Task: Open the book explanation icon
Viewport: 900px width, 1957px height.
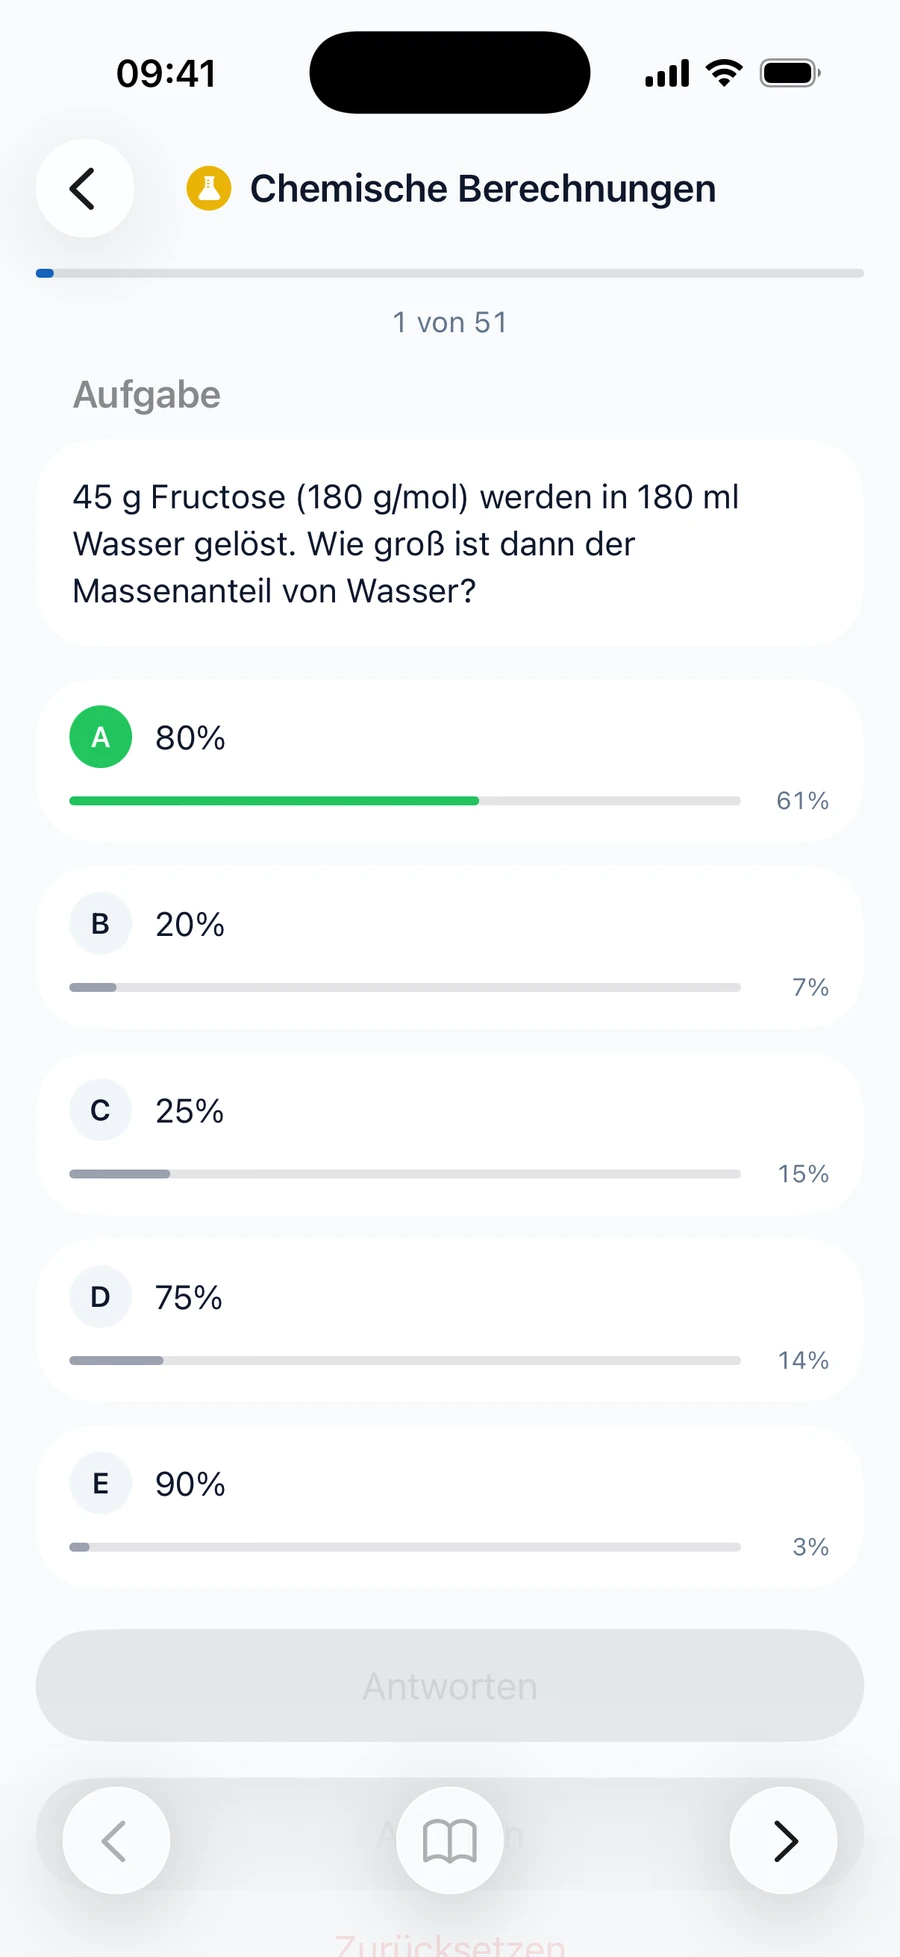Action: (450, 1840)
